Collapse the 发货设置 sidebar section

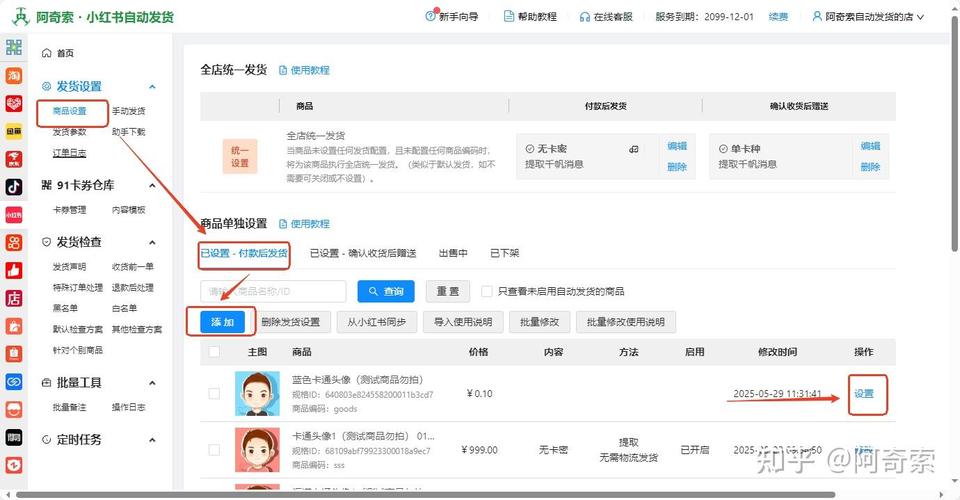tap(152, 87)
